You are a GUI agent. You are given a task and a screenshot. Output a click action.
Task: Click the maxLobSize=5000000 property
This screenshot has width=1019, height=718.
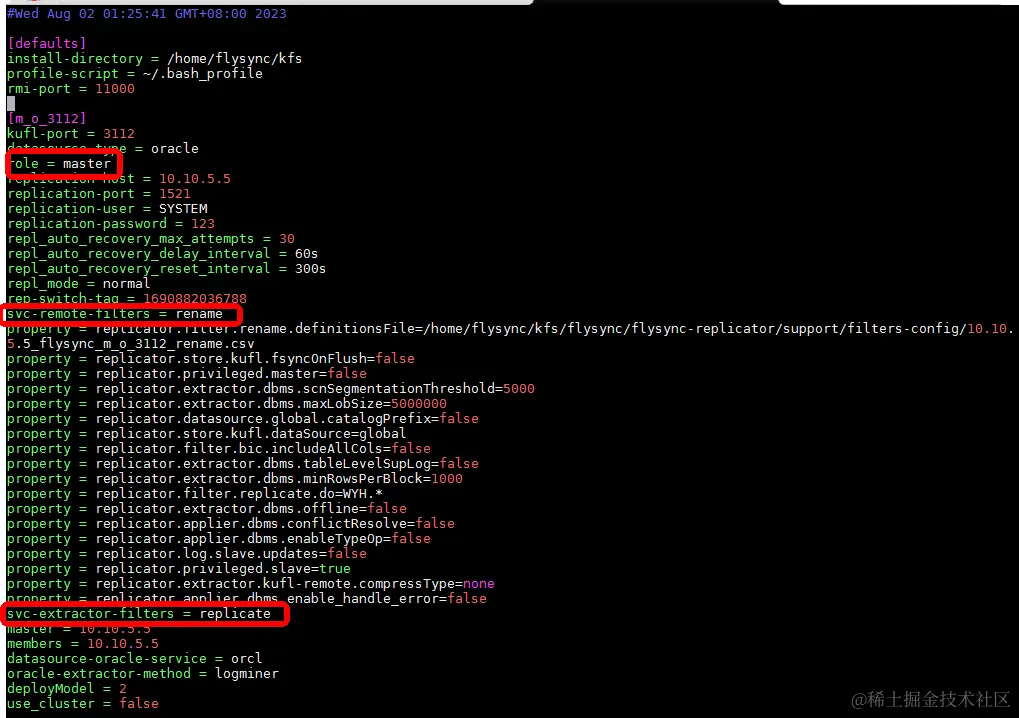pos(227,404)
